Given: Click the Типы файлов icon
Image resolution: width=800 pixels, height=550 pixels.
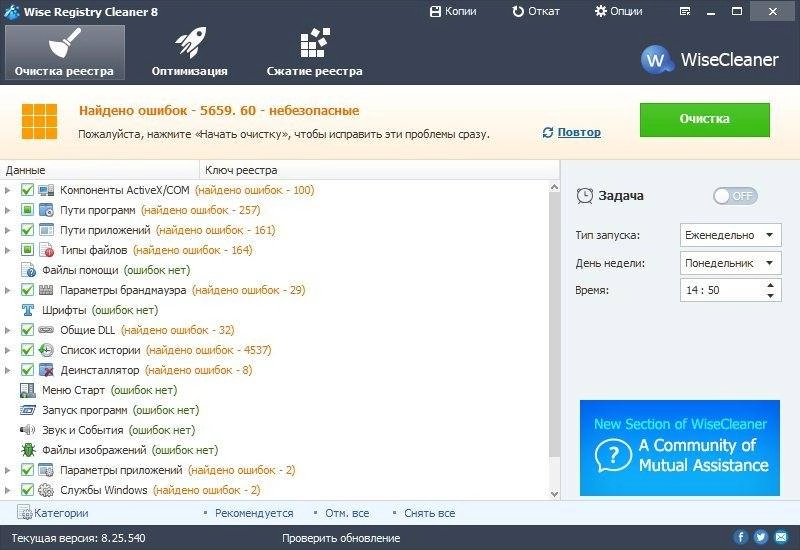Looking at the screenshot, I should [x=46, y=250].
